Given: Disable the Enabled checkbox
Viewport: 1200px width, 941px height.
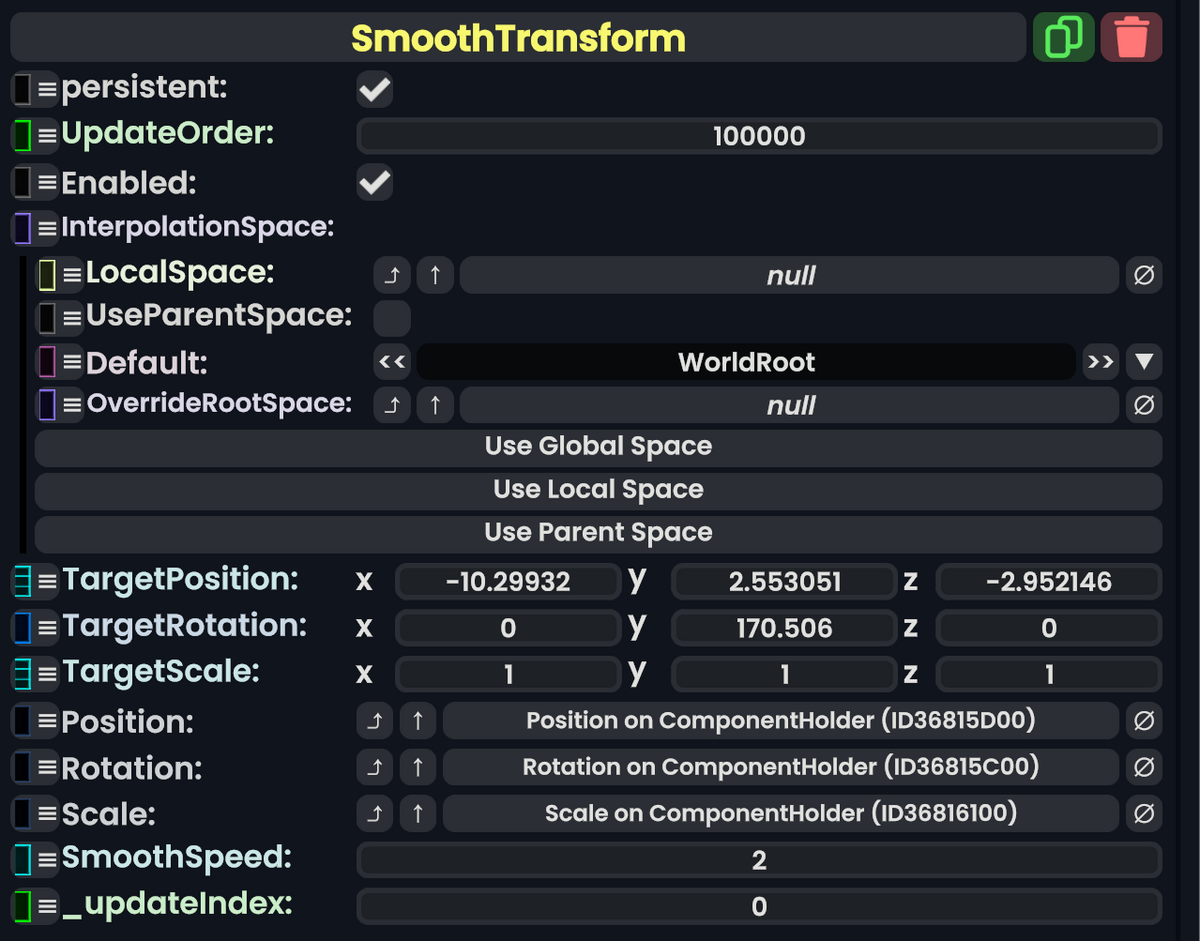Looking at the screenshot, I should coord(374,182).
